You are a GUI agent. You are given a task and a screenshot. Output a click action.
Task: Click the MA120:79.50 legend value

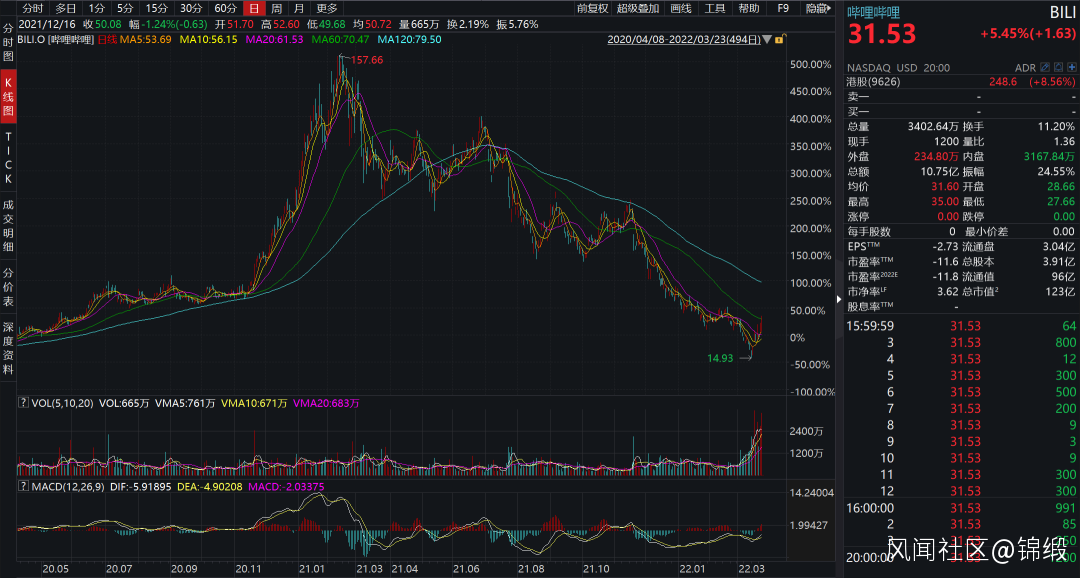(409, 40)
